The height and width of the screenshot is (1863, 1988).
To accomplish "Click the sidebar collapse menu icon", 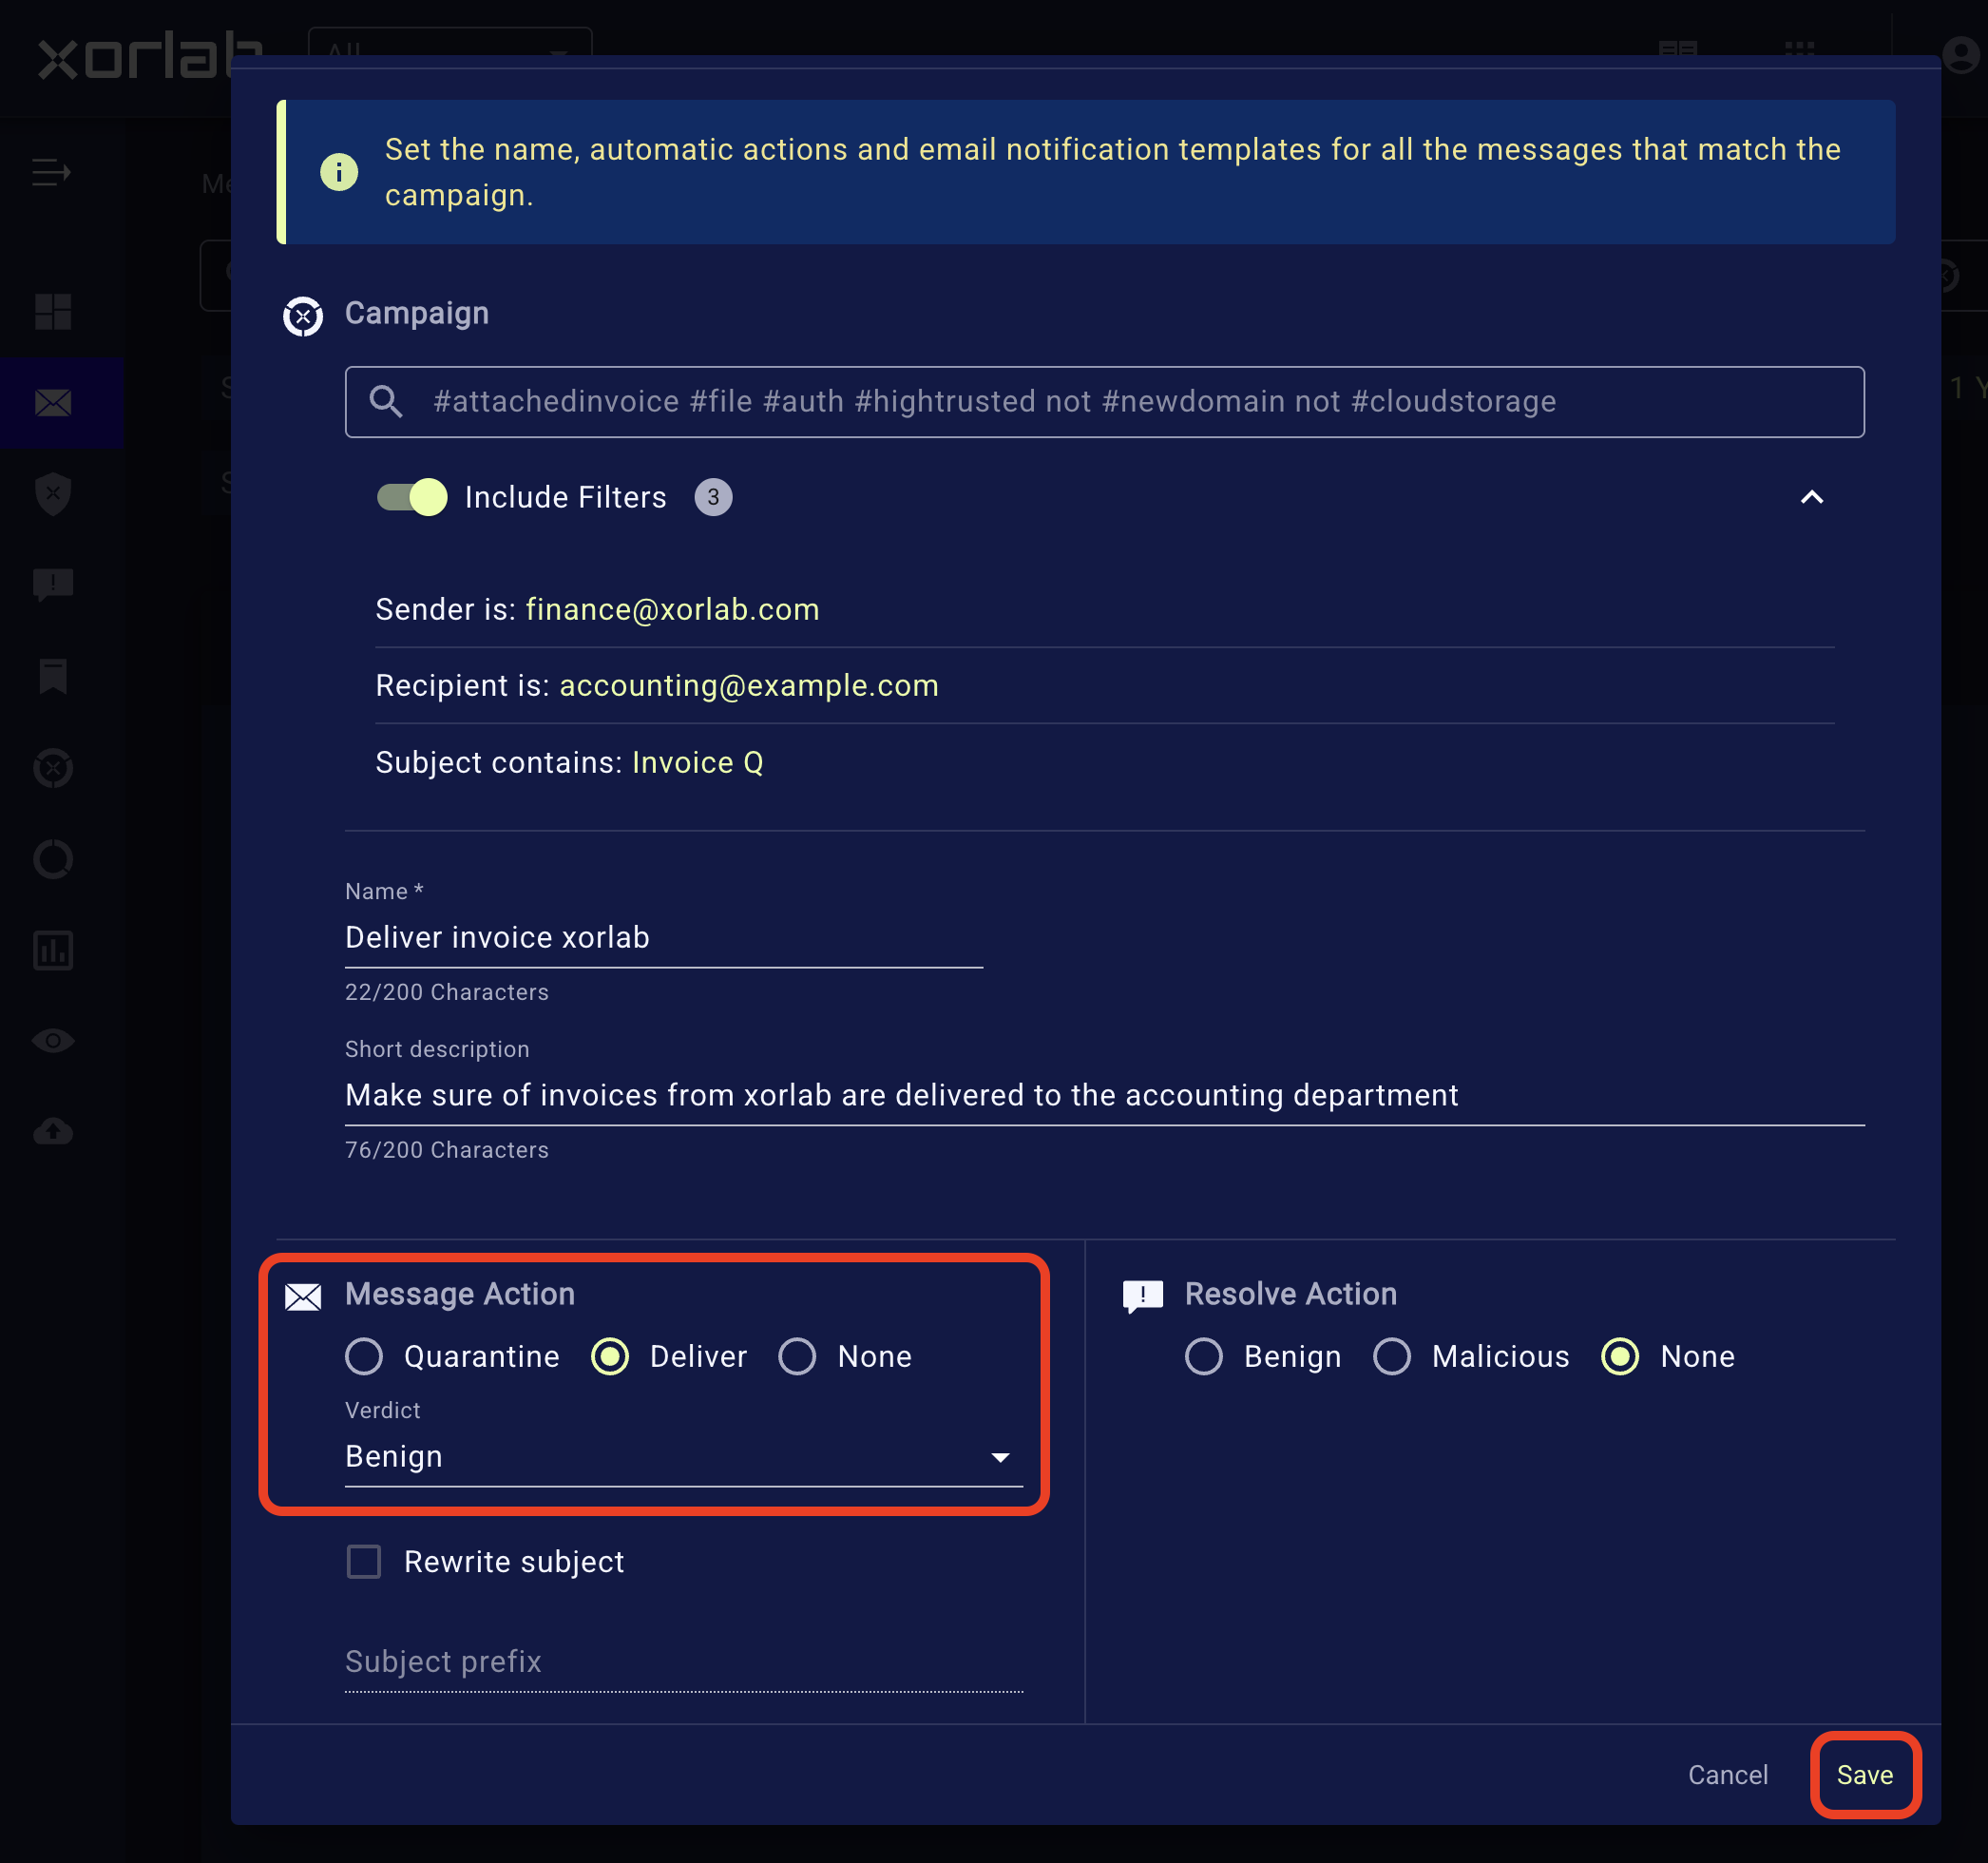I will click(x=51, y=173).
